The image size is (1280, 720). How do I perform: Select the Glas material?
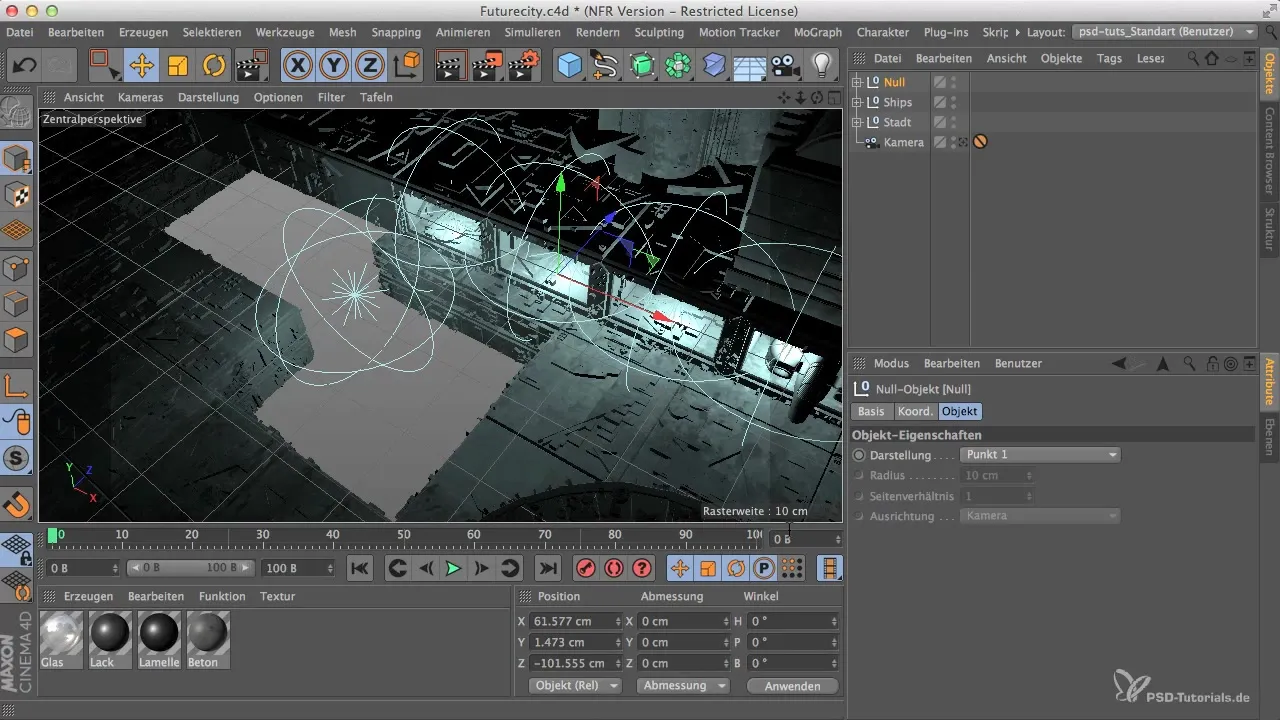60,639
